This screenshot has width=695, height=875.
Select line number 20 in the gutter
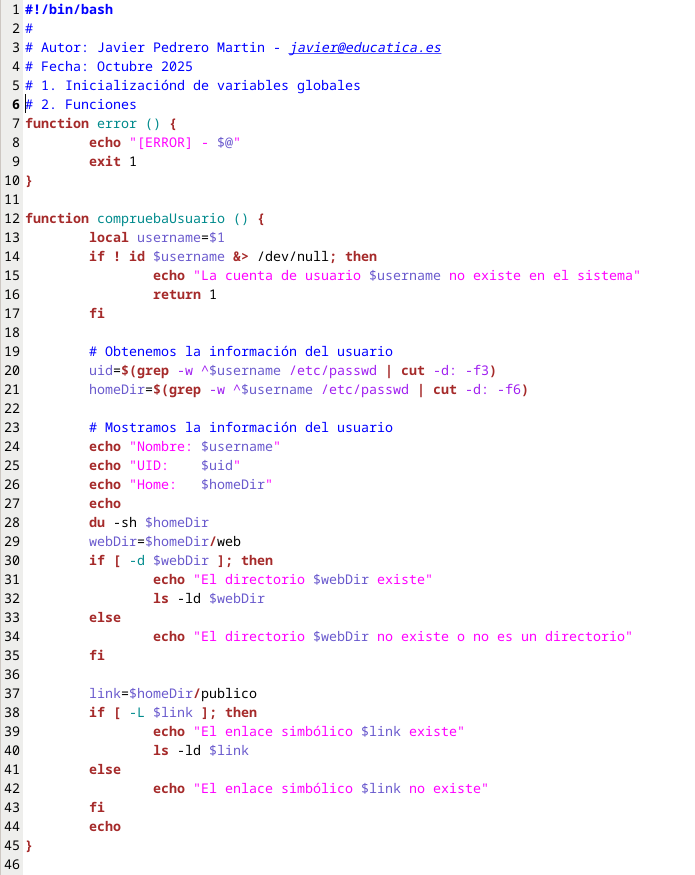(12, 370)
